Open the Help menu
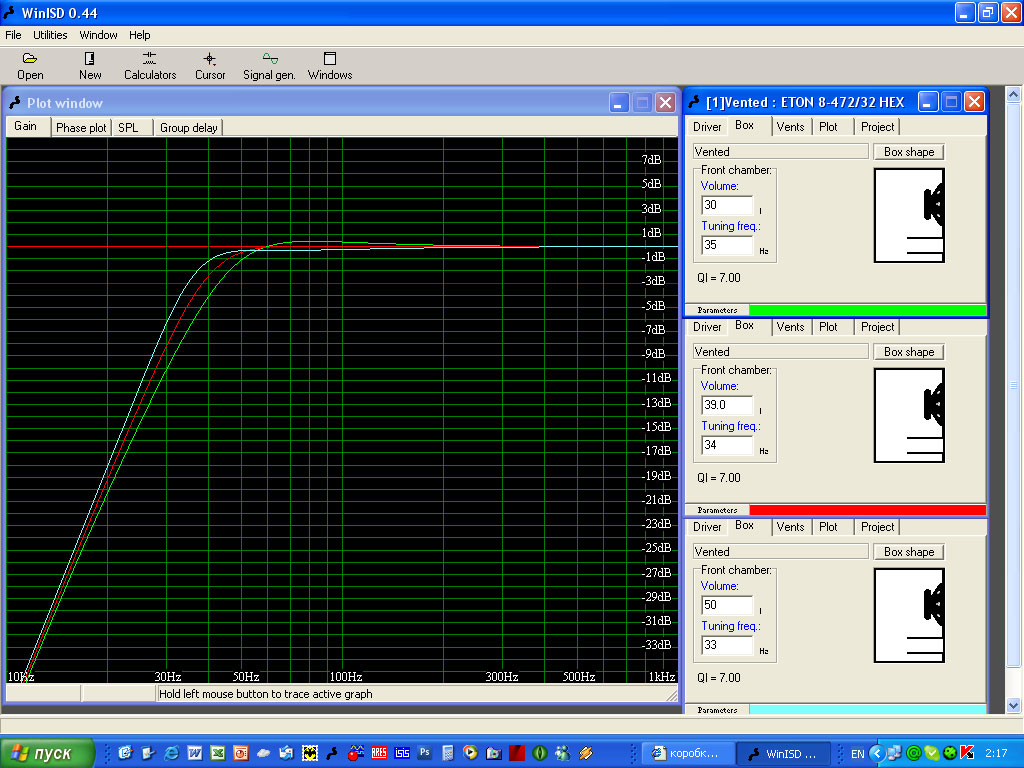Image resolution: width=1024 pixels, height=768 pixels. coord(139,35)
